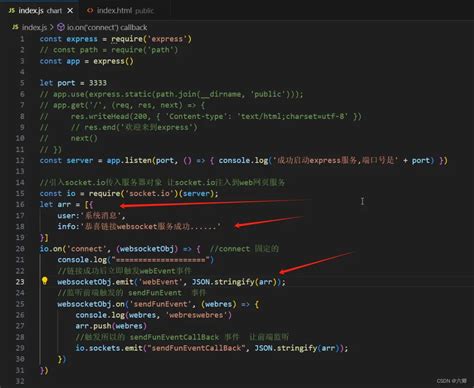Click 'let arr' on line 16
474x388 pixels.
pyautogui.click(x=55, y=204)
